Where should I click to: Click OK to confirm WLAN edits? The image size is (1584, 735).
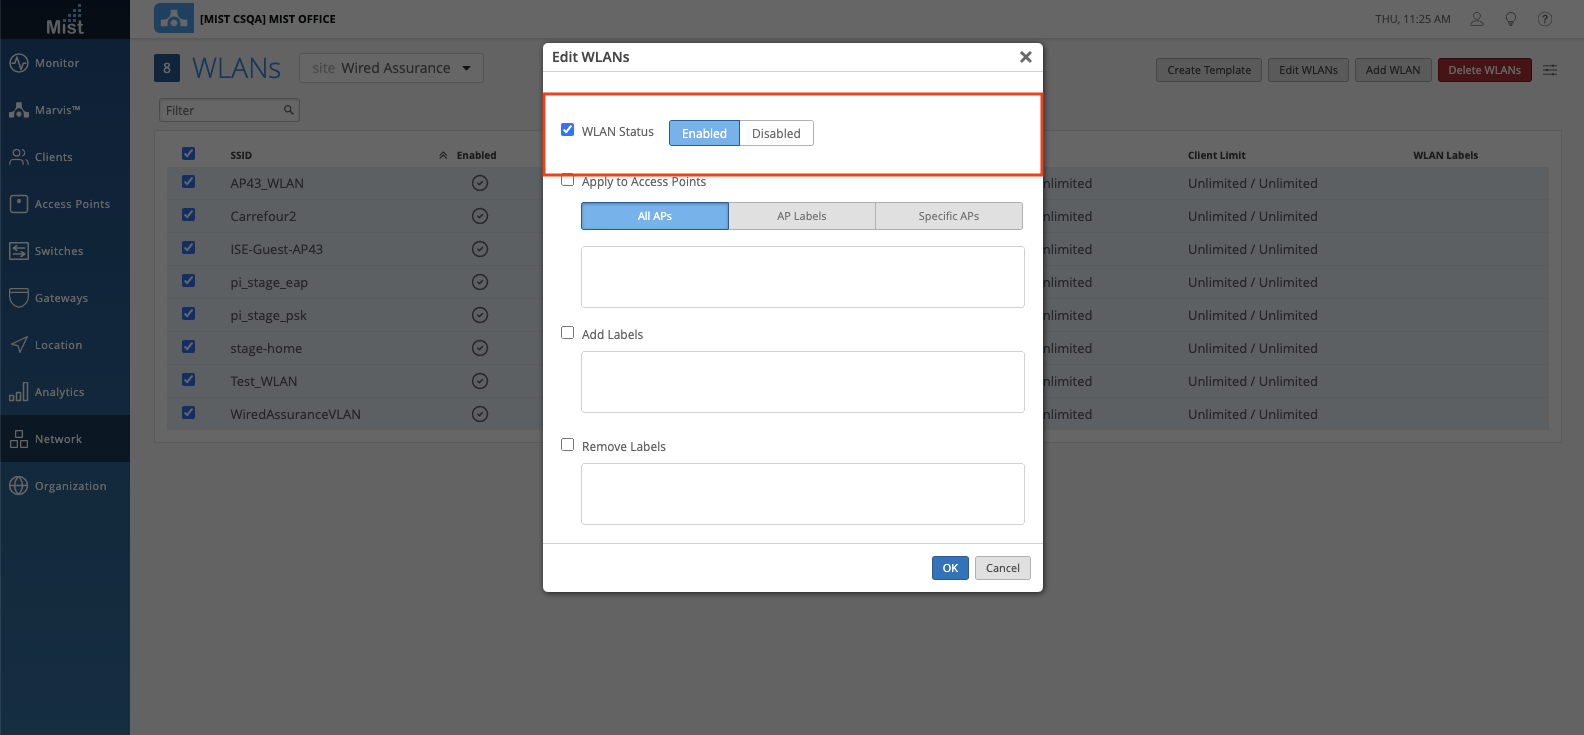click(950, 568)
